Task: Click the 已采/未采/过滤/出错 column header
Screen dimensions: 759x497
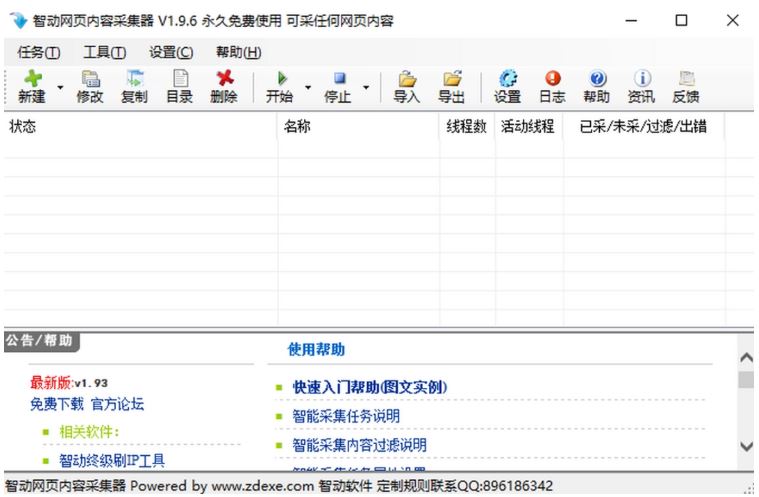Action: click(x=644, y=127)
